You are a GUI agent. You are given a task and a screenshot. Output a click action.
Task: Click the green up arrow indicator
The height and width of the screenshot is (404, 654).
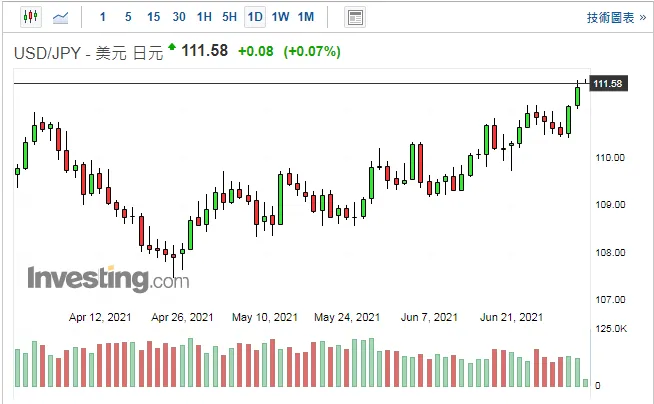172,46
